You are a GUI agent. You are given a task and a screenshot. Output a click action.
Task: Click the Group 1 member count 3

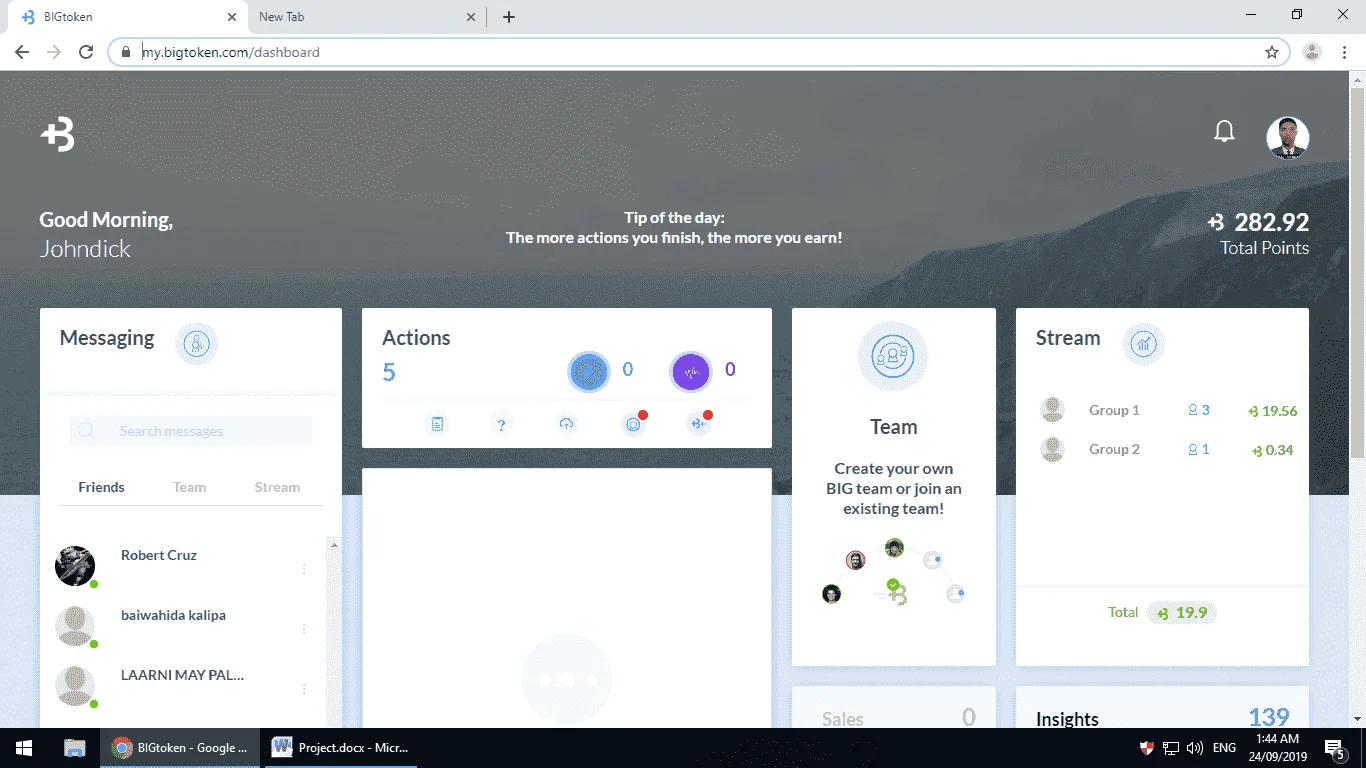(1199, 410)
